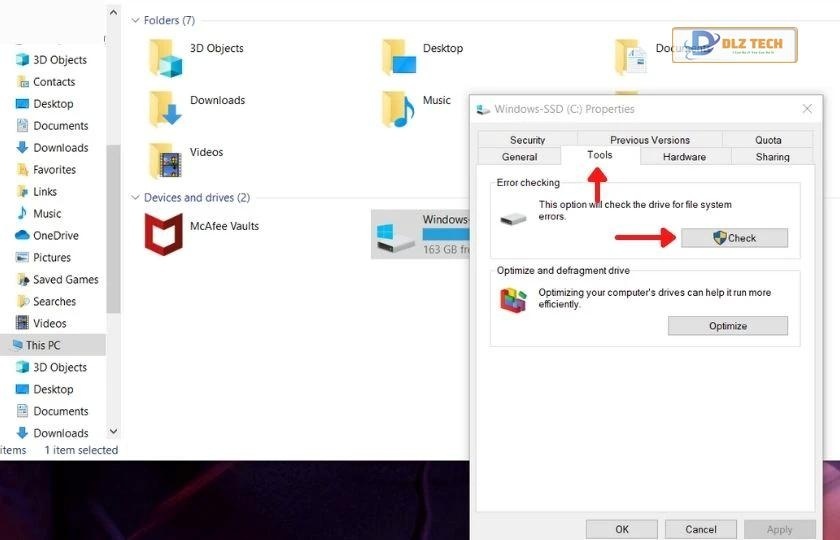Click OneDrive in the navigation sidebar
840x540 pixels.
point(55,236)
